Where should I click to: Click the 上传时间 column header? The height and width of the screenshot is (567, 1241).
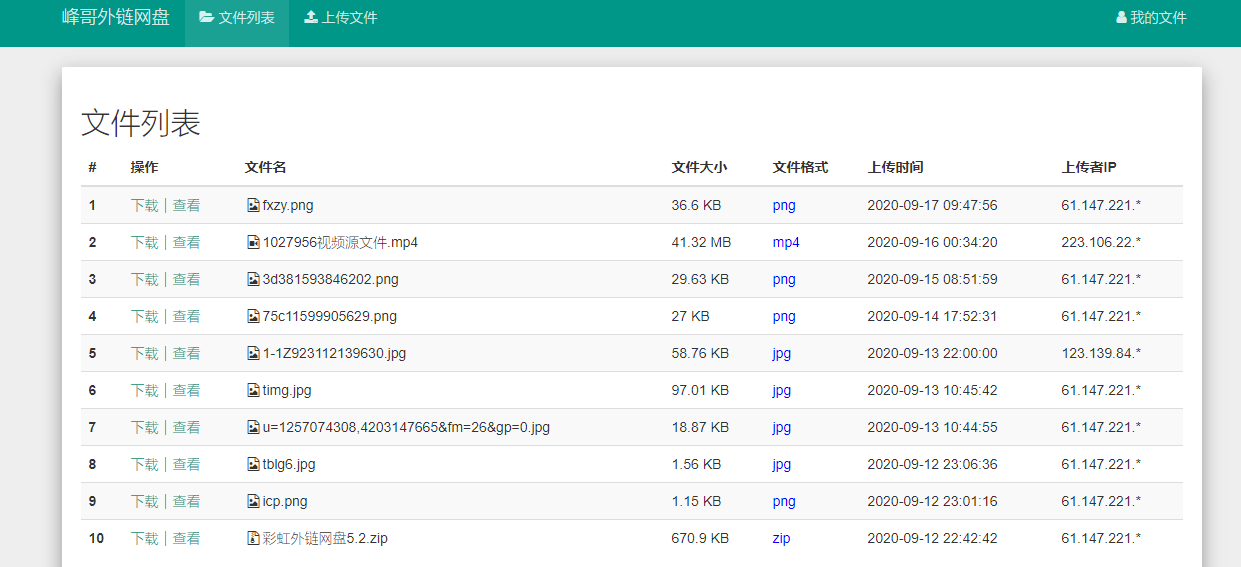click(895, 167)
